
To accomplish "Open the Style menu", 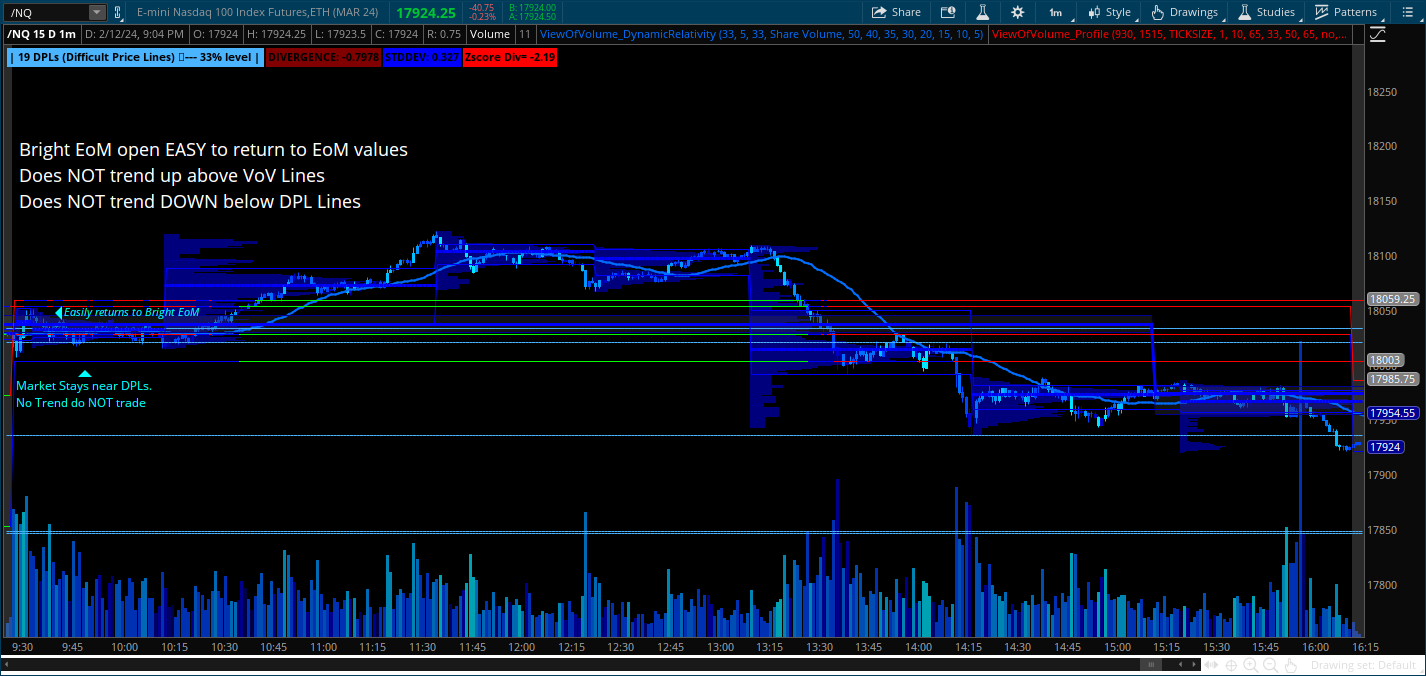I will (x=1108, y=12).
